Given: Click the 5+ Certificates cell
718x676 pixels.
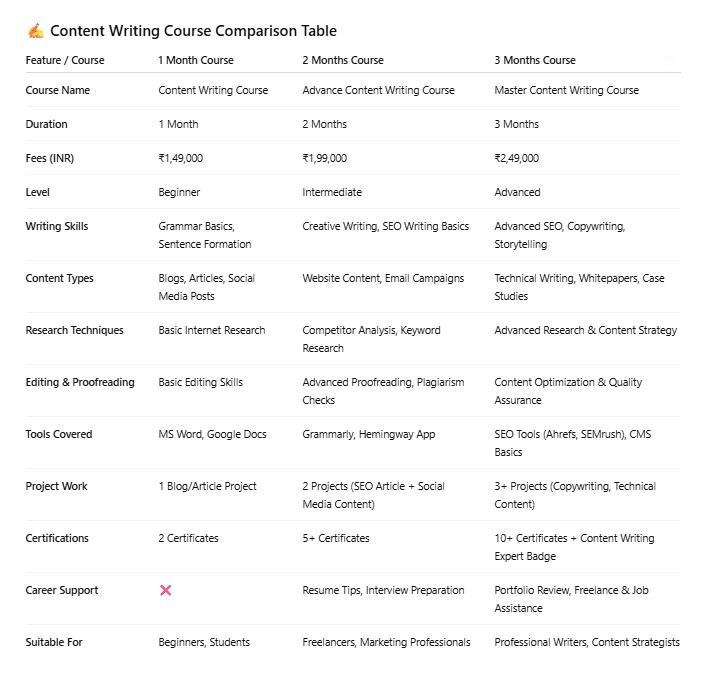Looking at the screenshot, I should click(x=336, y=538).
